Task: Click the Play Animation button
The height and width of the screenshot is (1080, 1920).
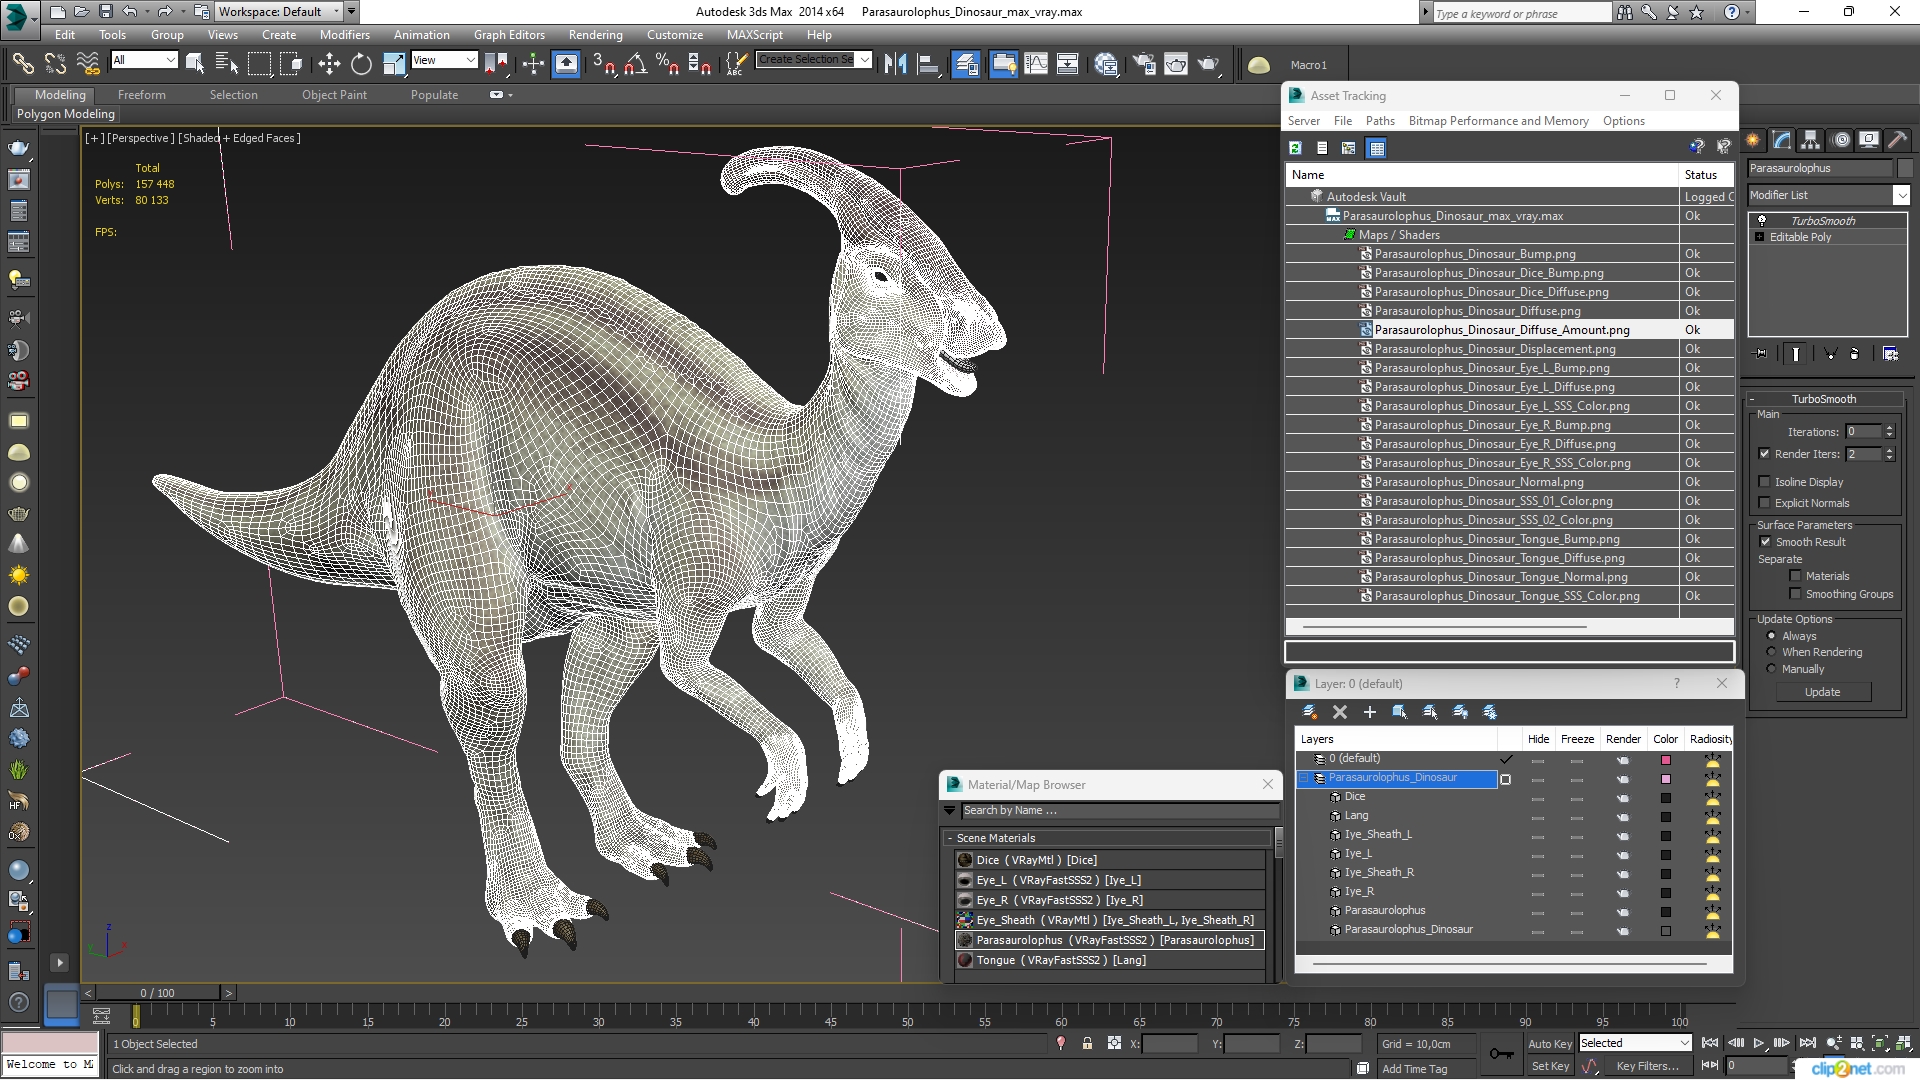Action: (x=1759, y=1043)
